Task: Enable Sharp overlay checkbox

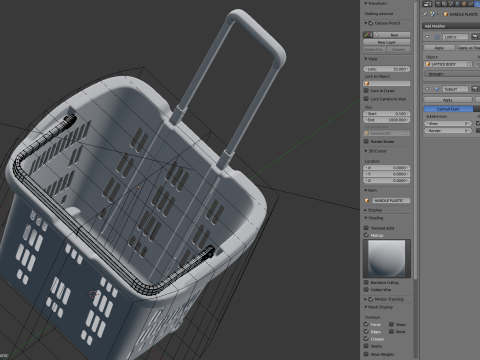Action: tap(392, 324)
